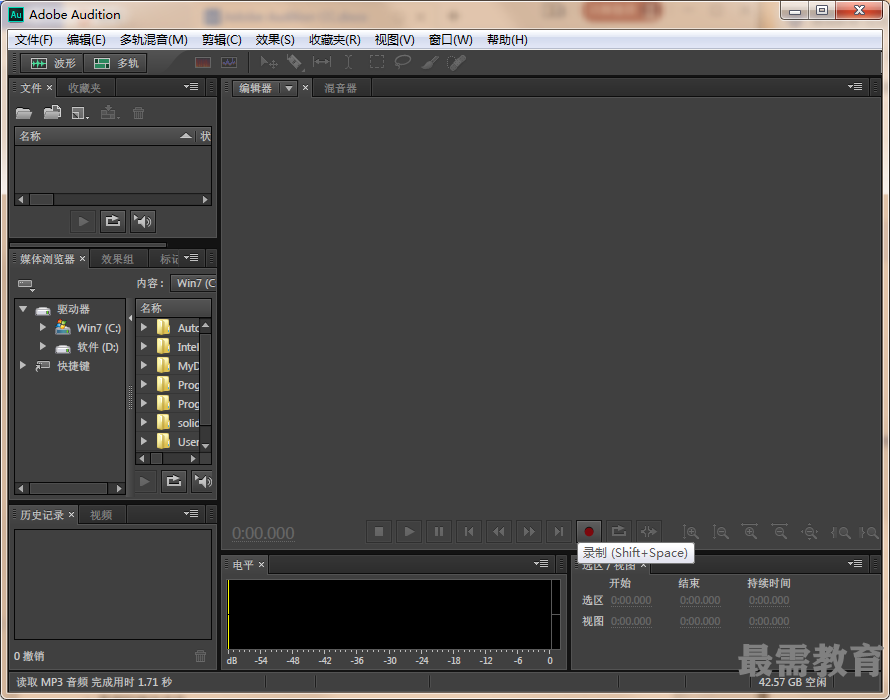Open Media Browser panel options menu

[191, 258]
